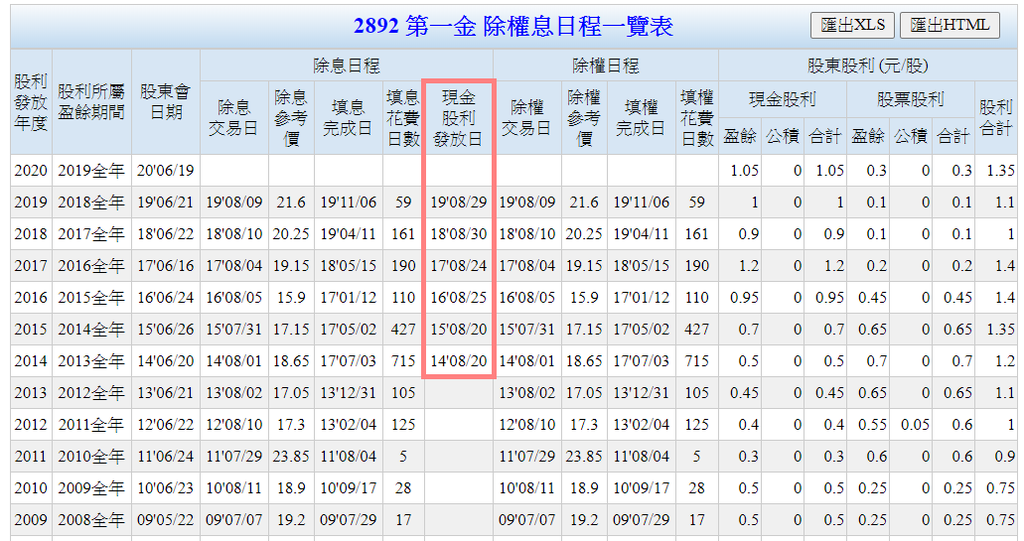Click ex-dividend date 11'07/29 in 除息 section
The width and height of the screenshot is (1024, 541).
pos(234,456)
